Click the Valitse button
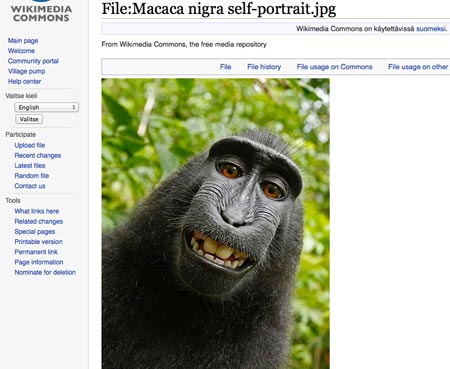 [29, 119]
